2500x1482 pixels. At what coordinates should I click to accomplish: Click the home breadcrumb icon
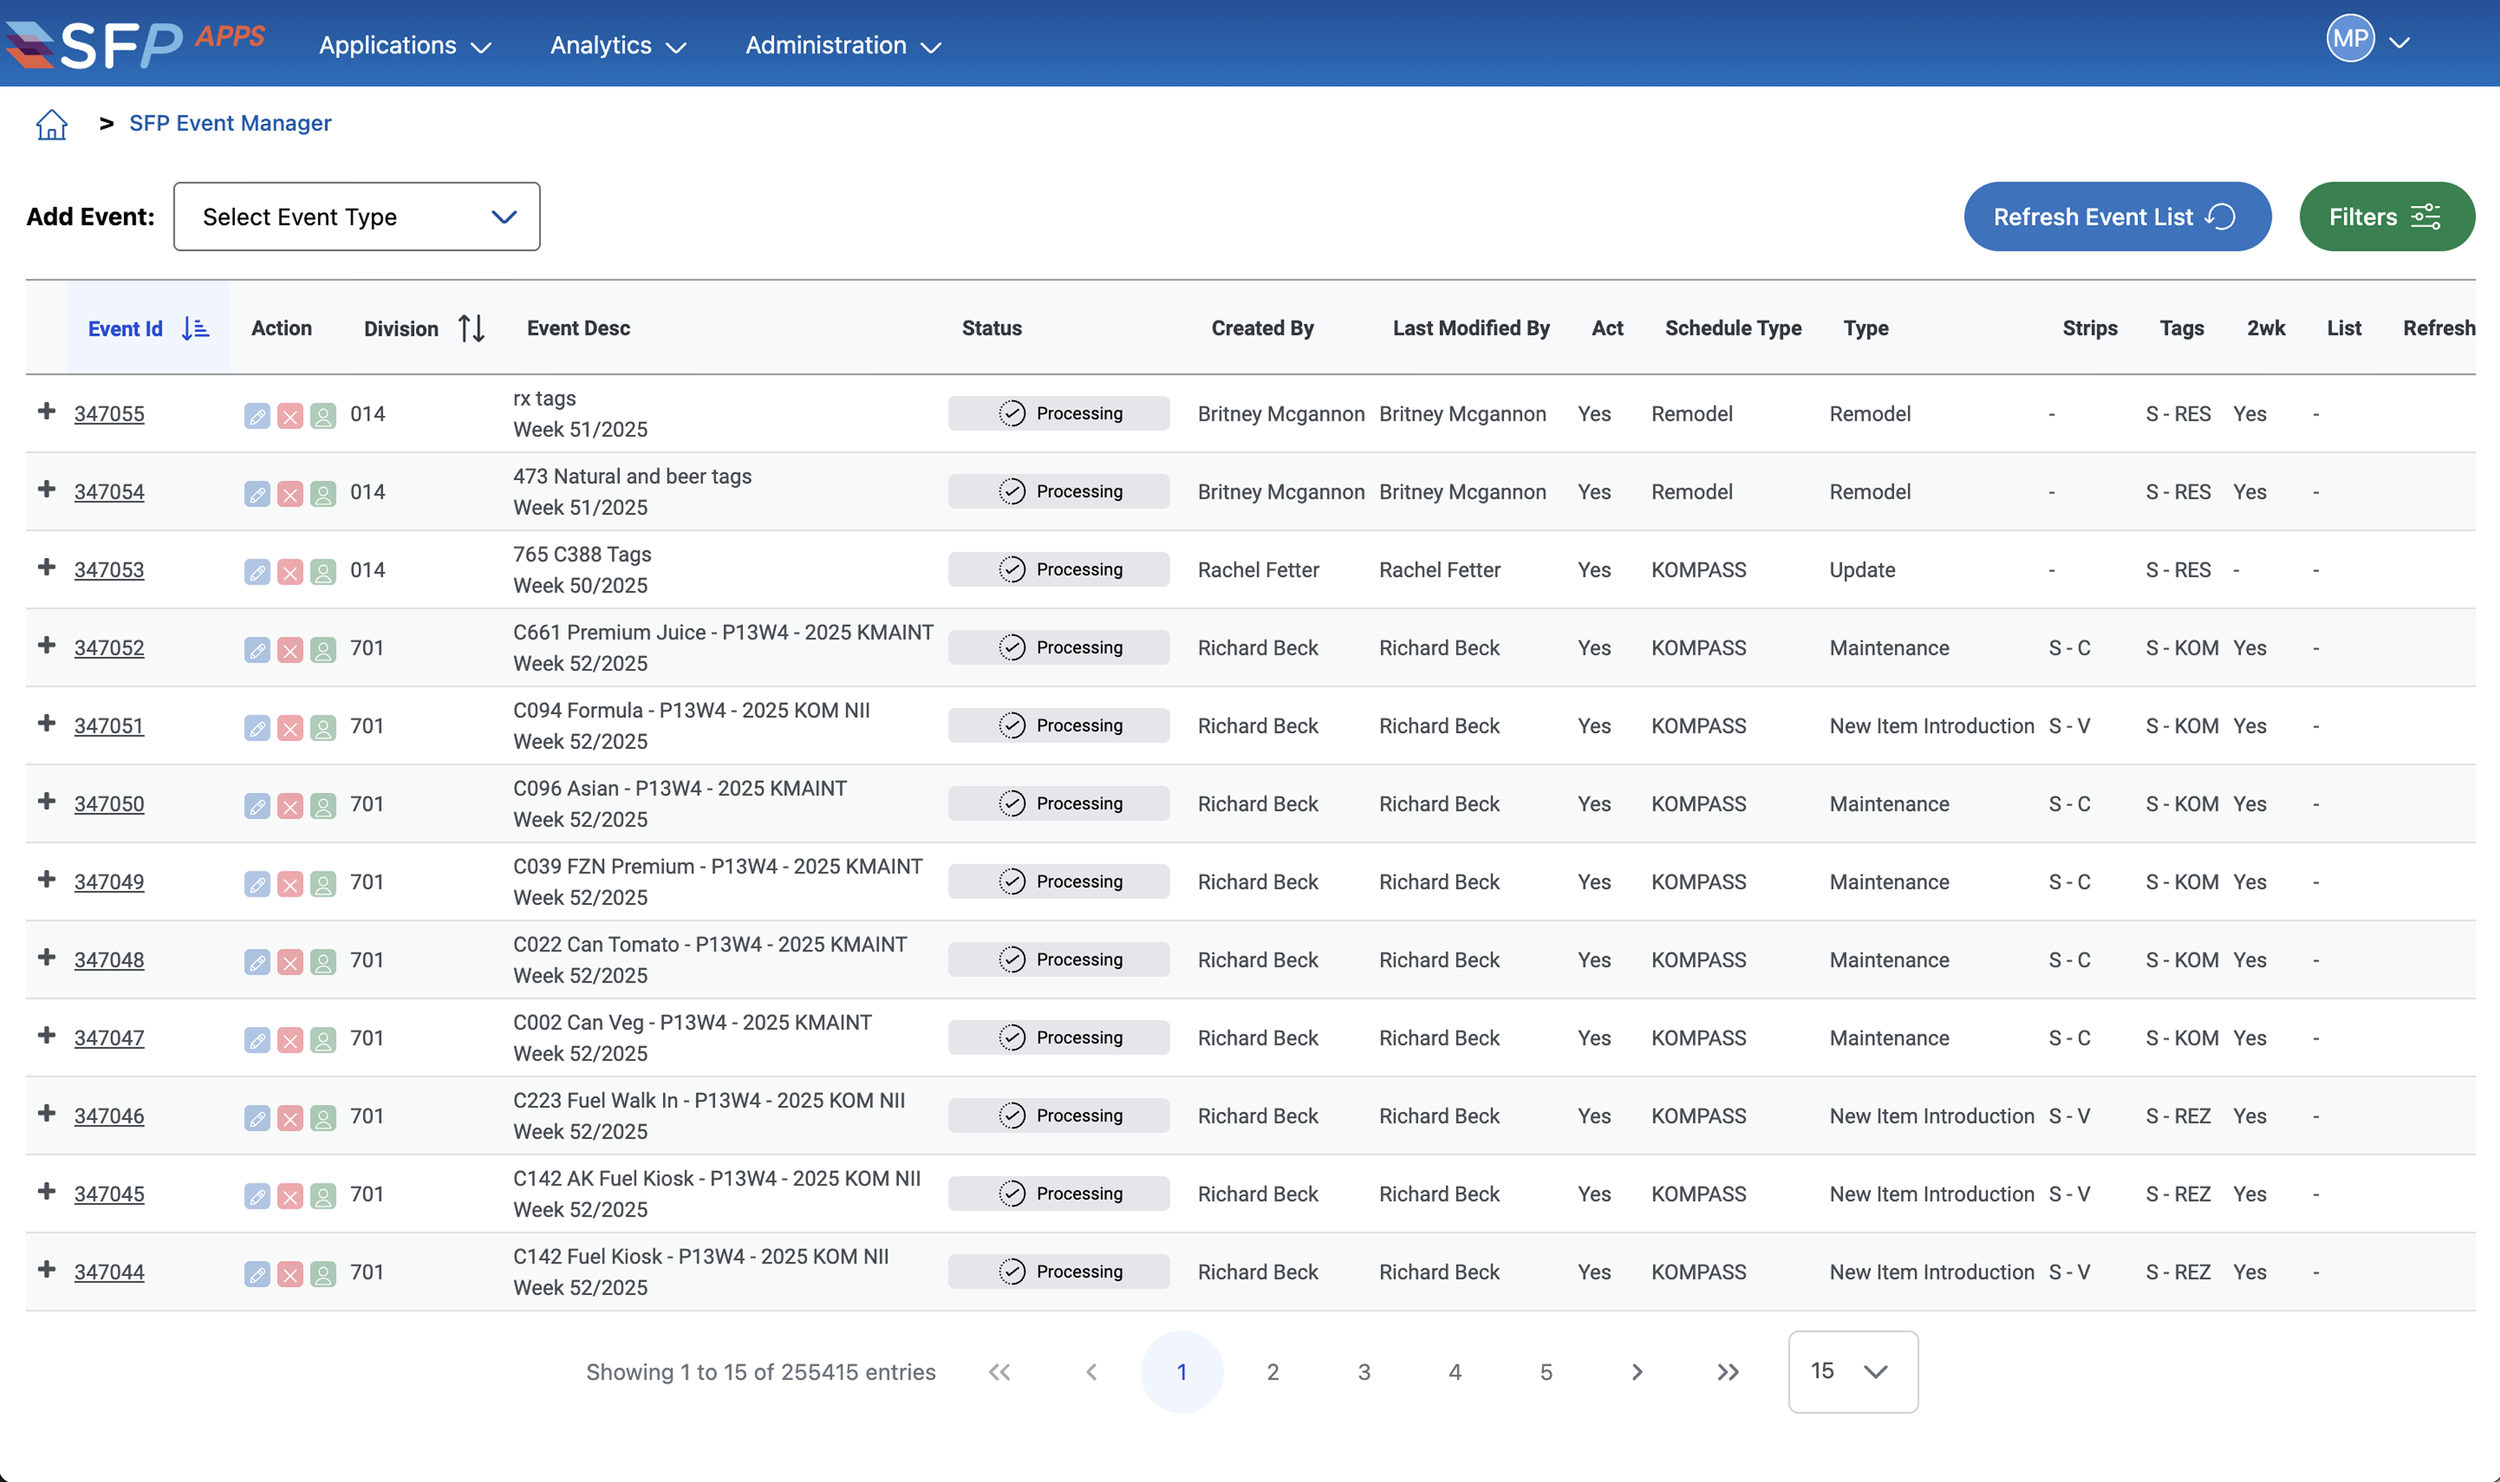[x=51, y=124]
